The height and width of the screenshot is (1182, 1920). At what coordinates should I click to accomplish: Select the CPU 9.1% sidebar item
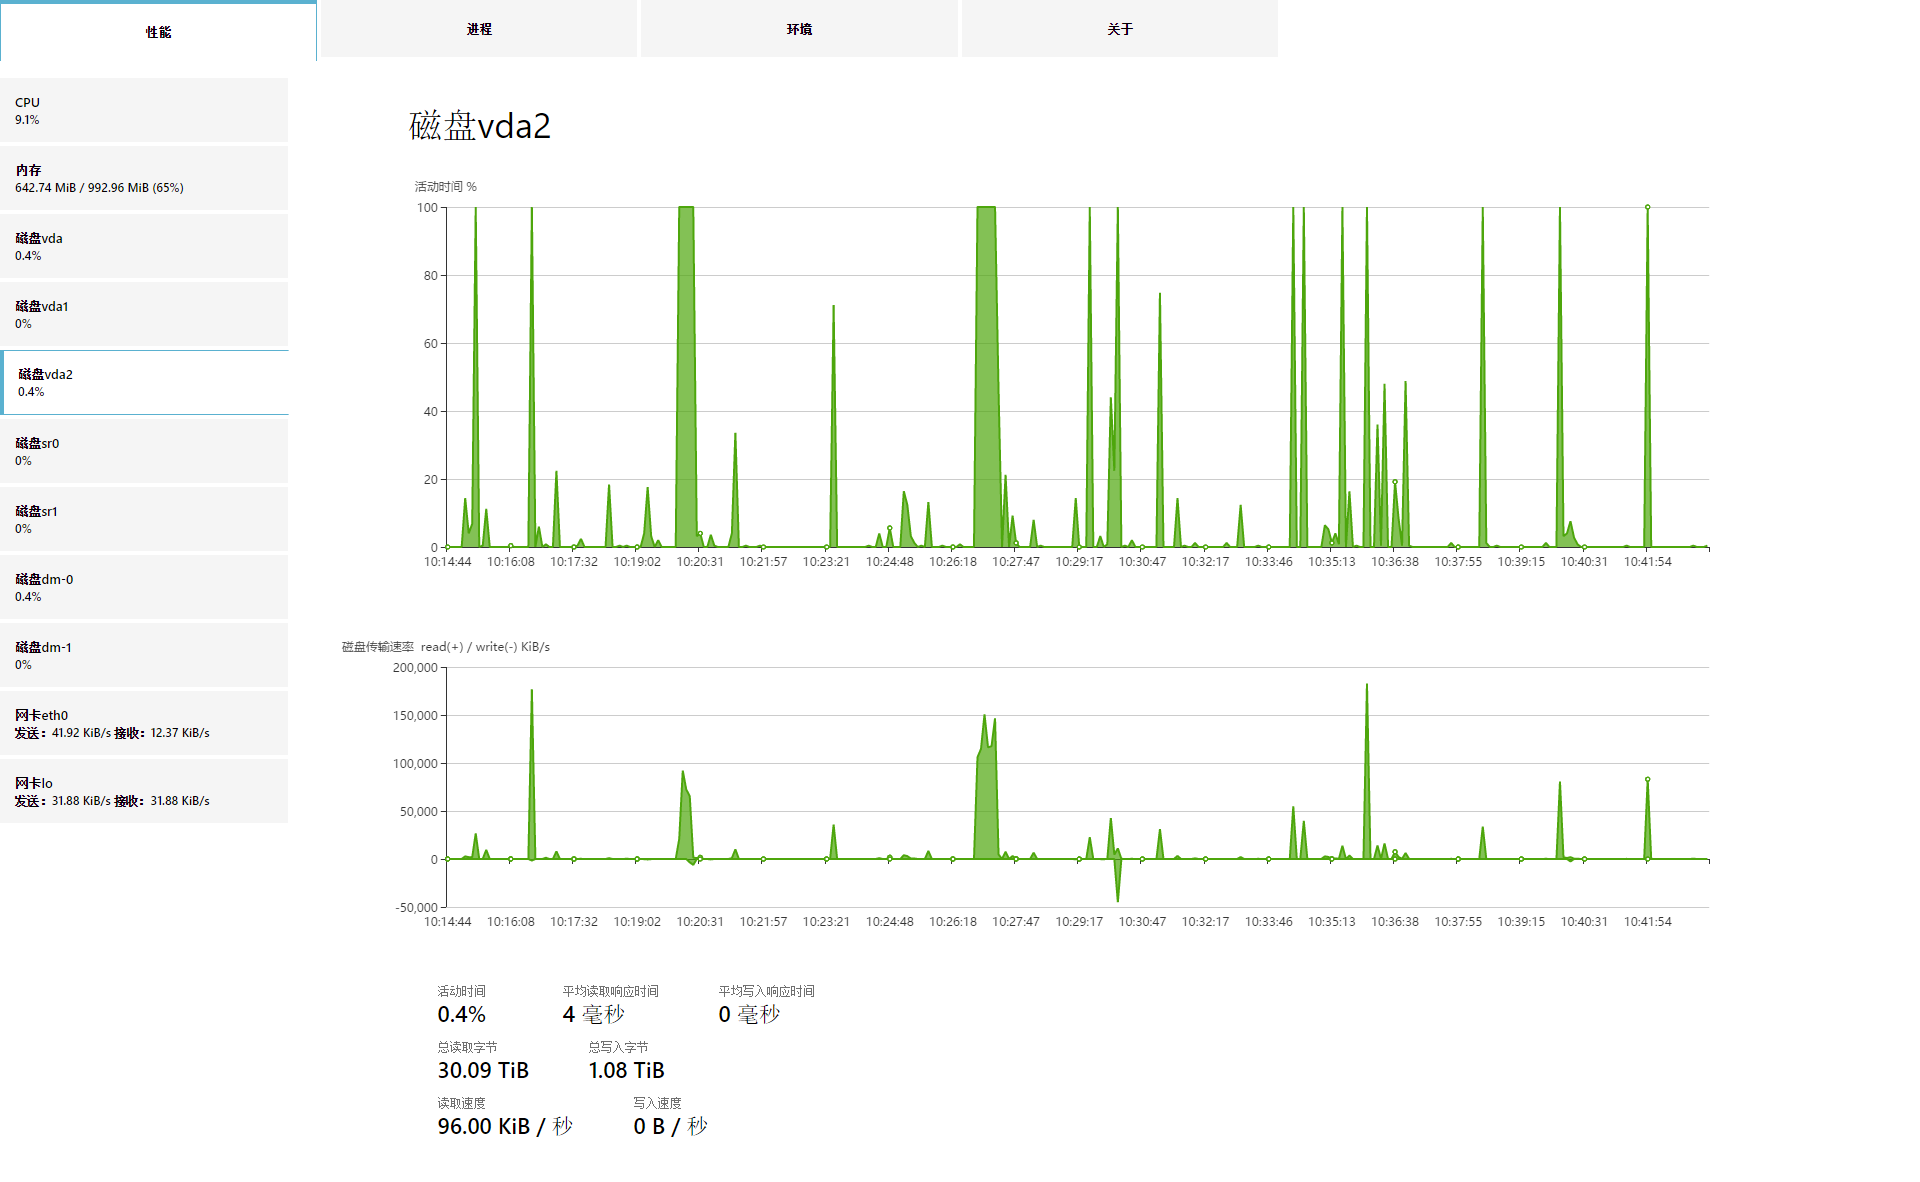point(144,110)
